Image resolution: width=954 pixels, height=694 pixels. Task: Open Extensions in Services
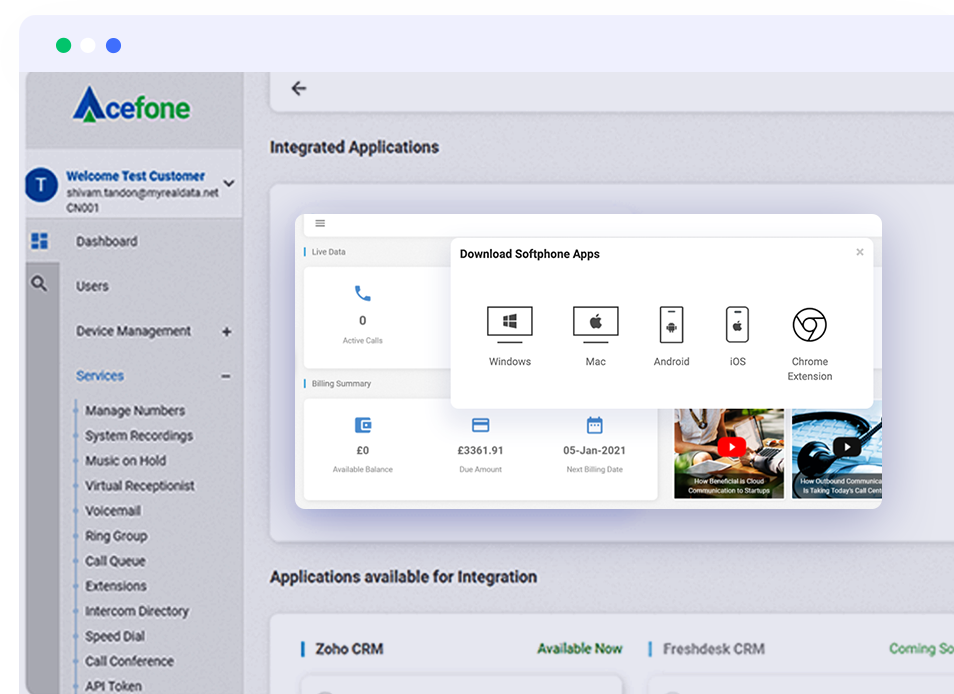coord(116,586)
